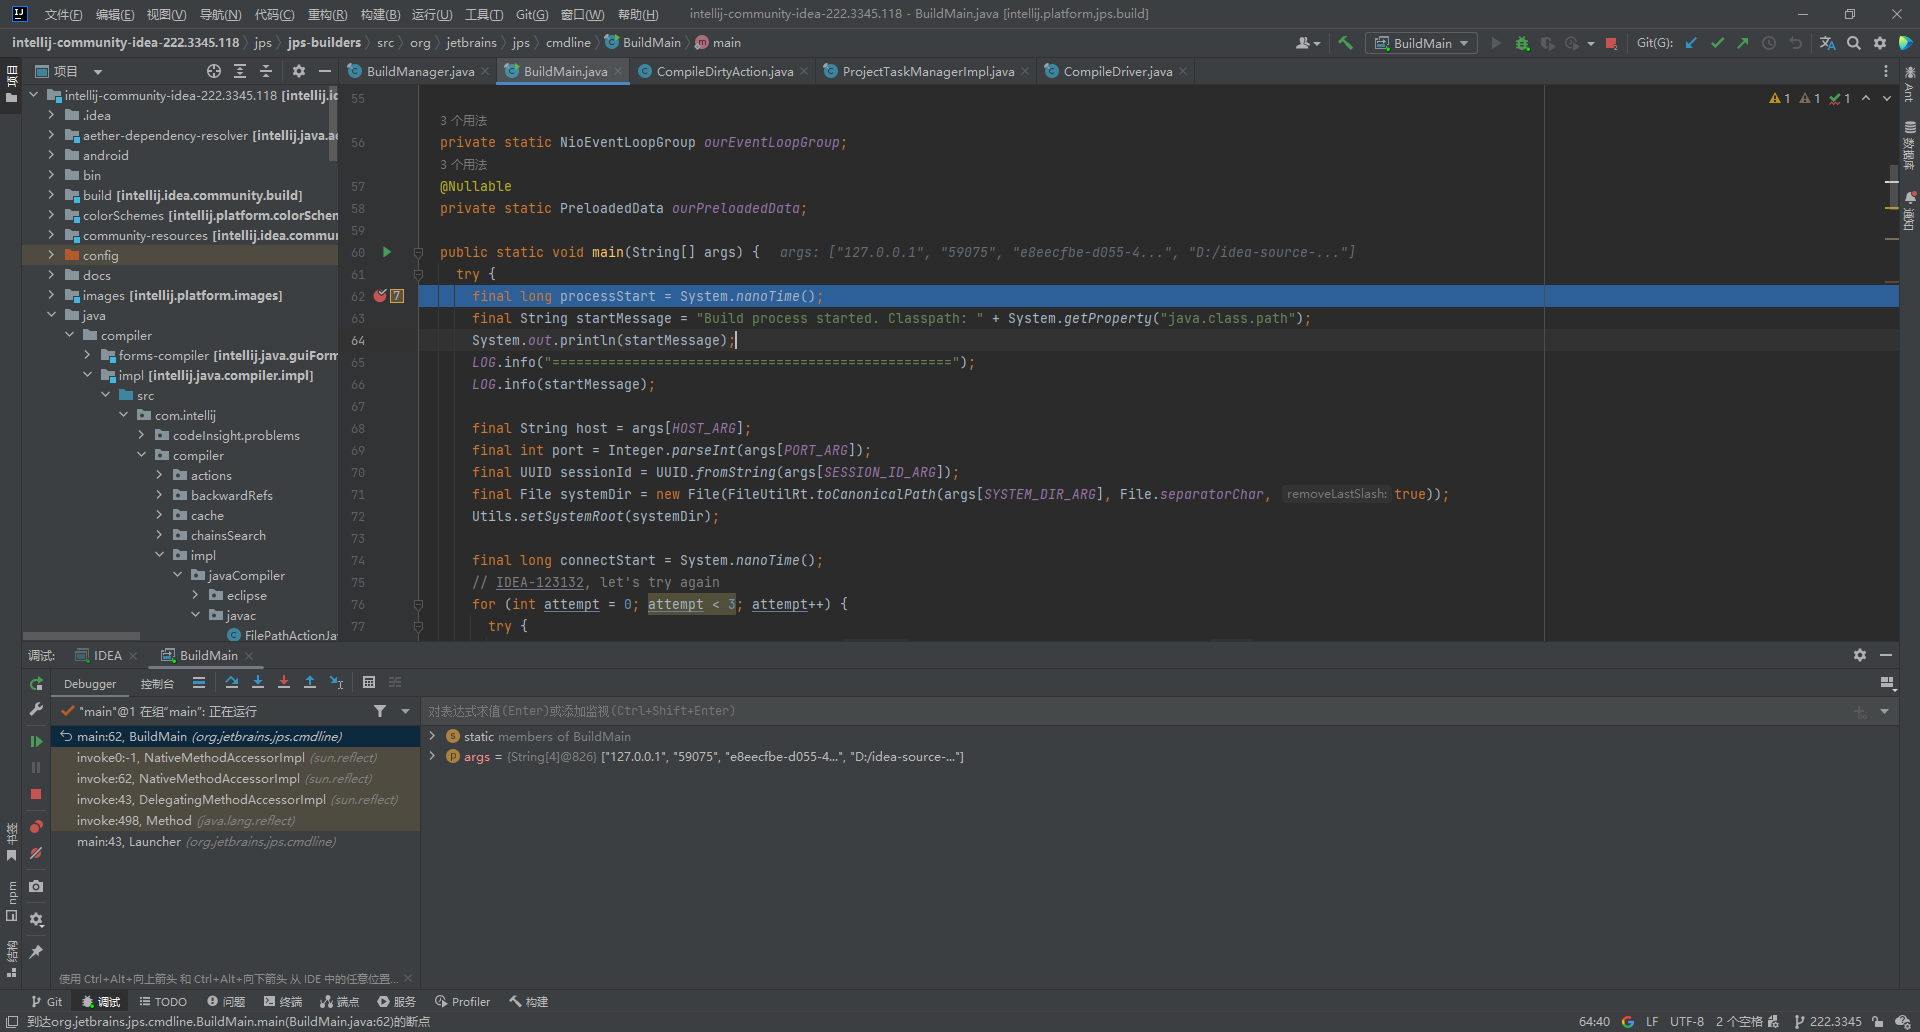Pin the BuildMain debug tab

[37, 952]
